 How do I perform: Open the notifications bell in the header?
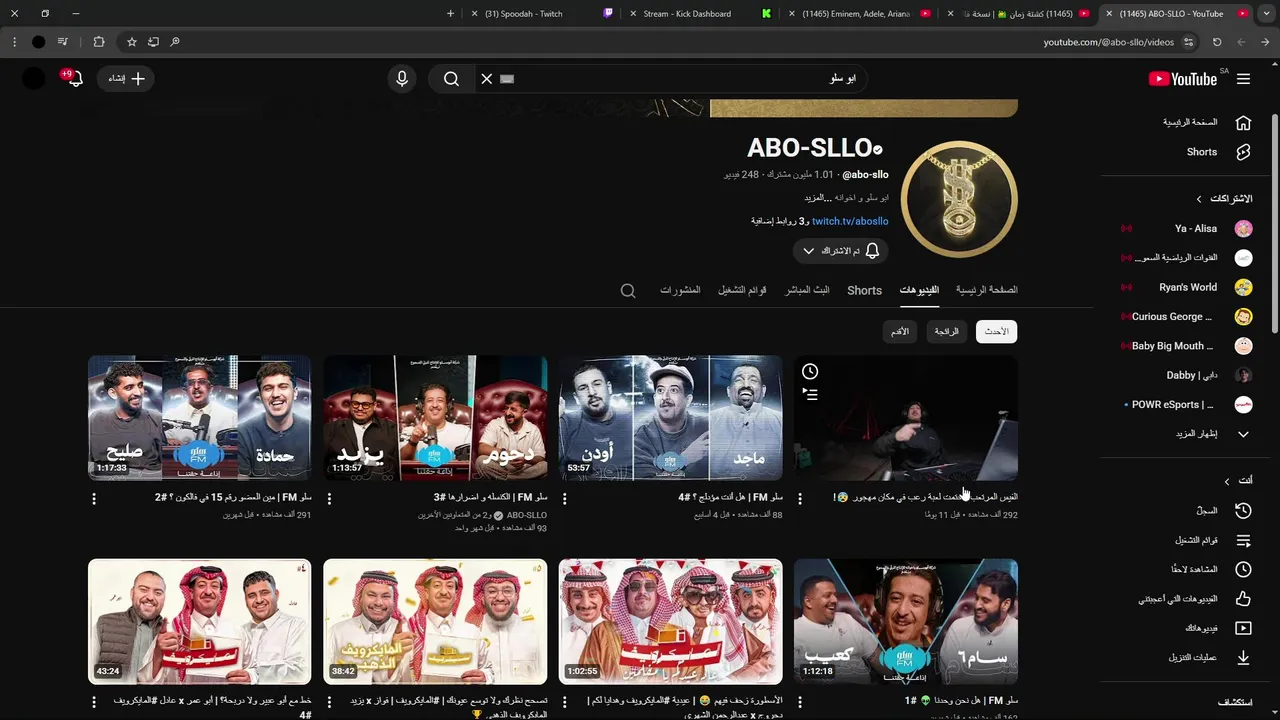click(x=73, y=79)
